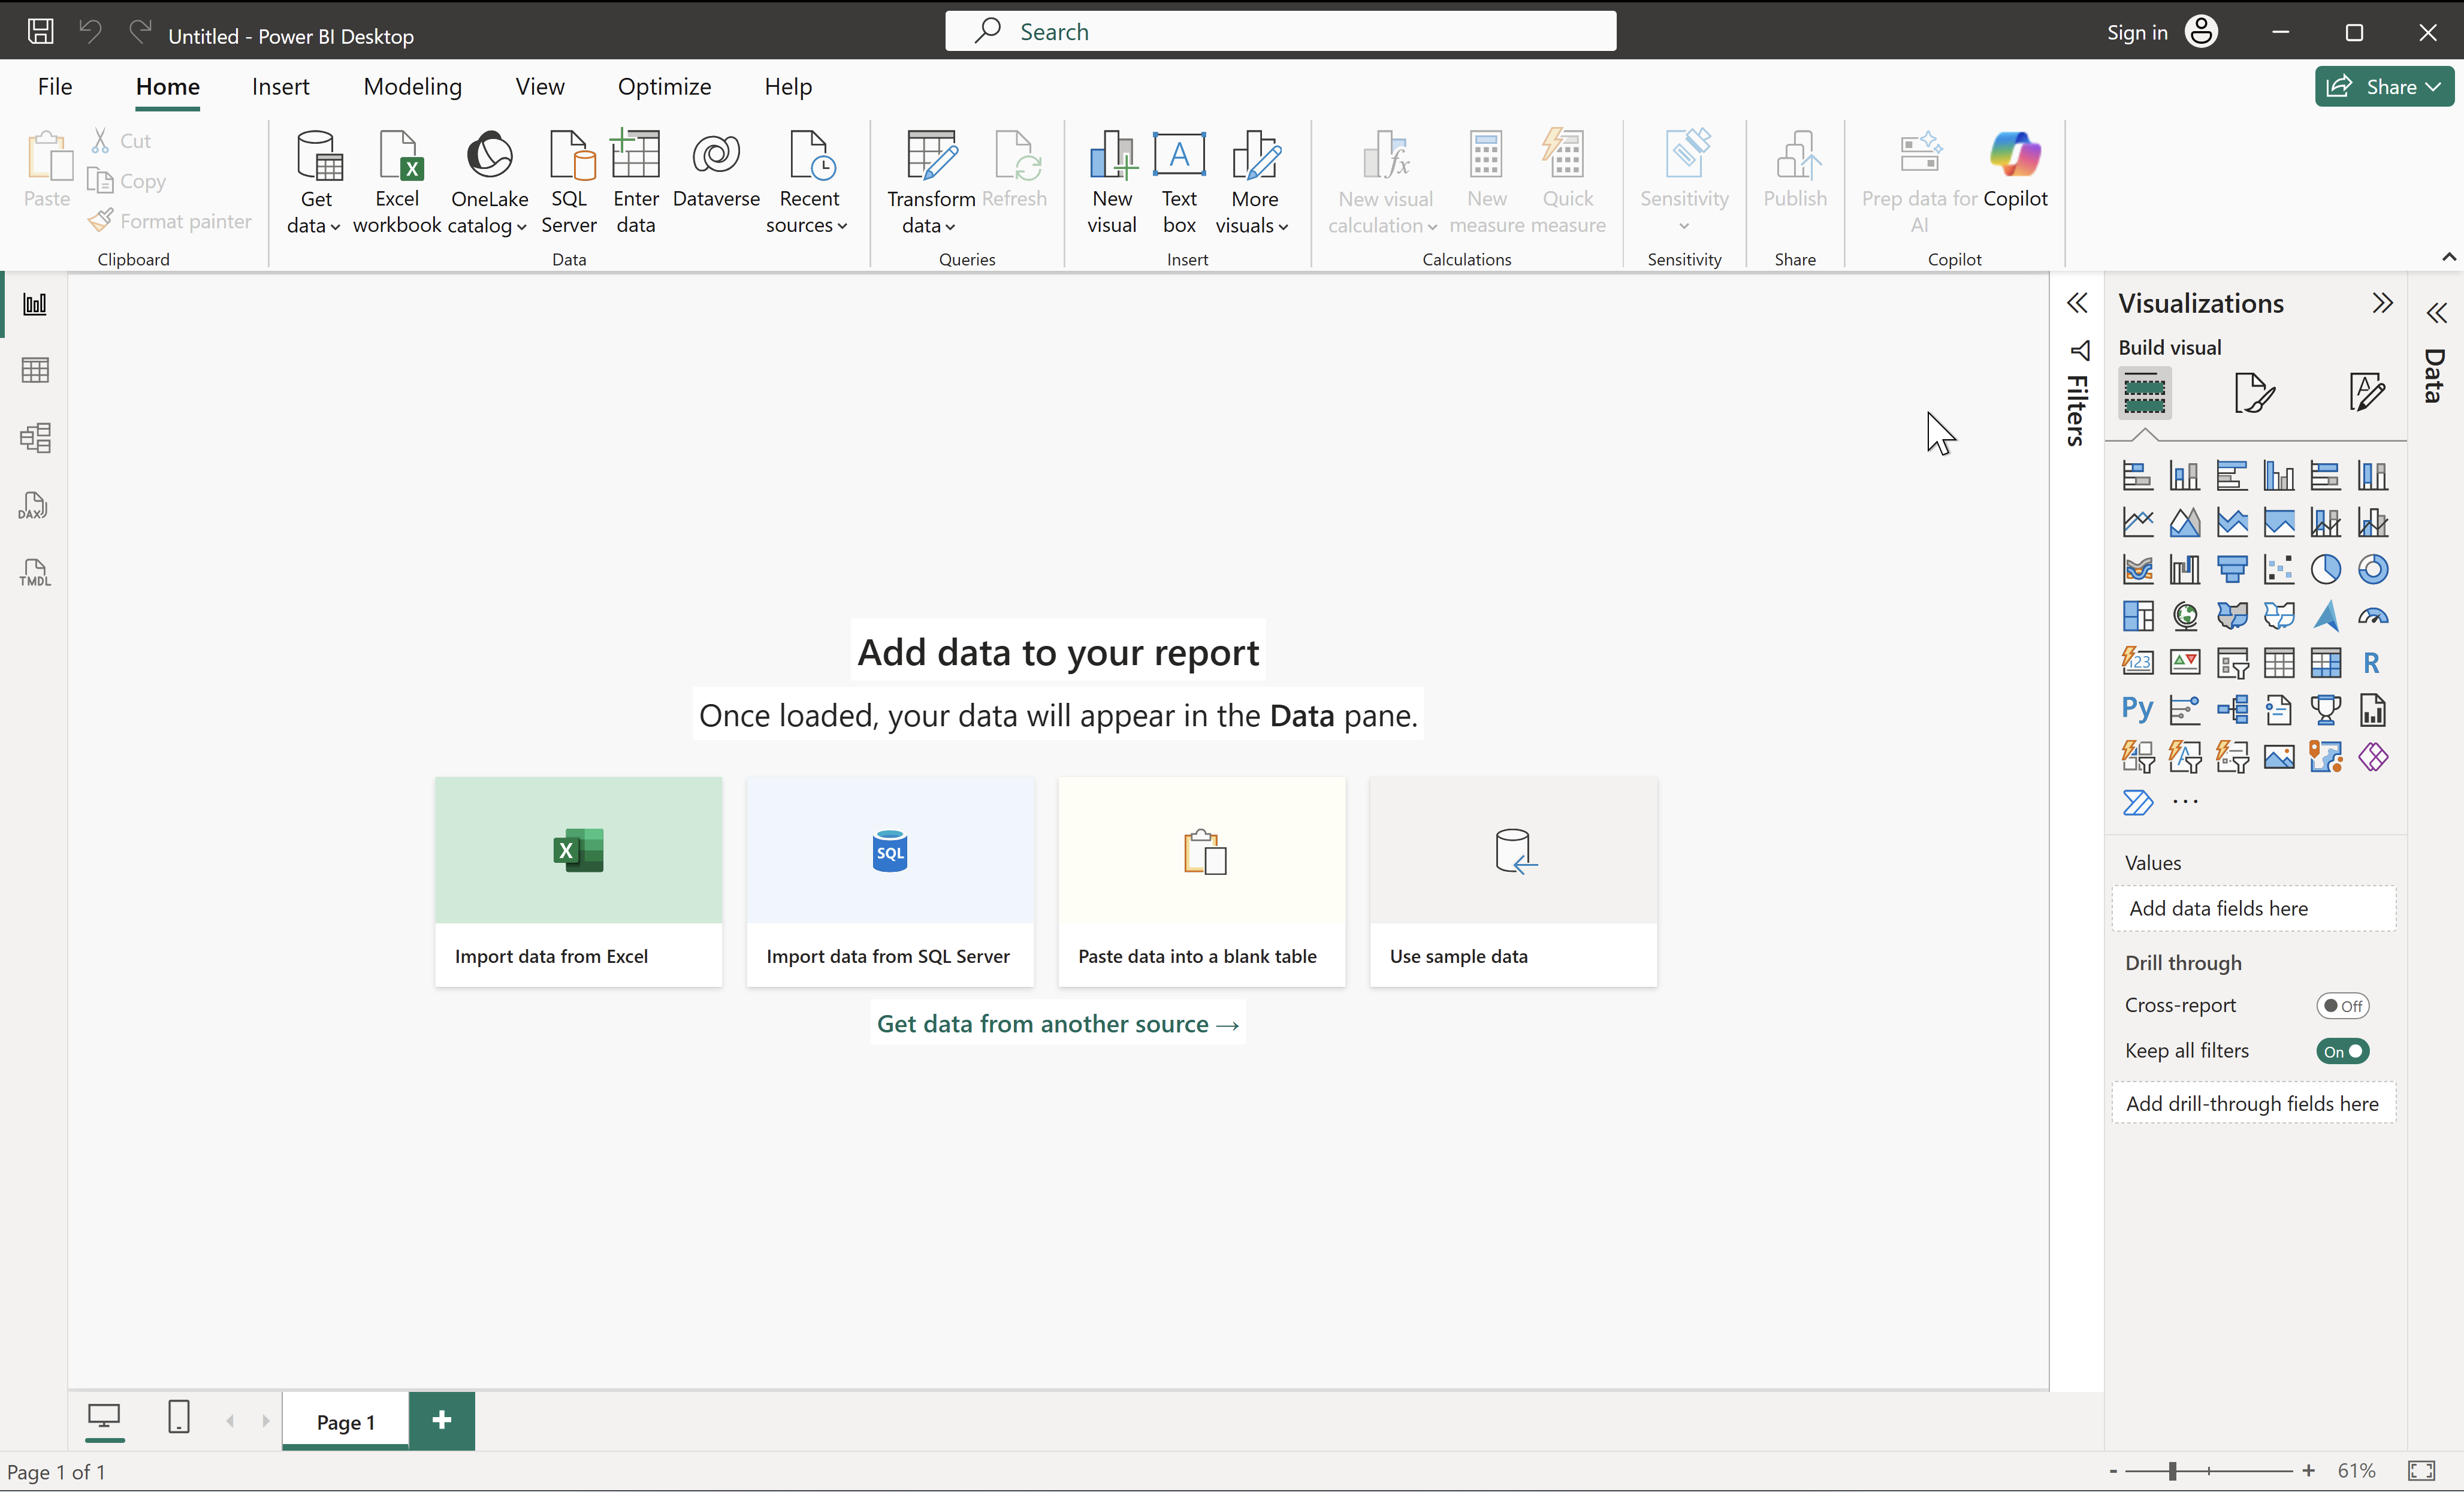Switch to Model view in left sidebar
The image size is (2464, 1492).
tap(35, 438)
